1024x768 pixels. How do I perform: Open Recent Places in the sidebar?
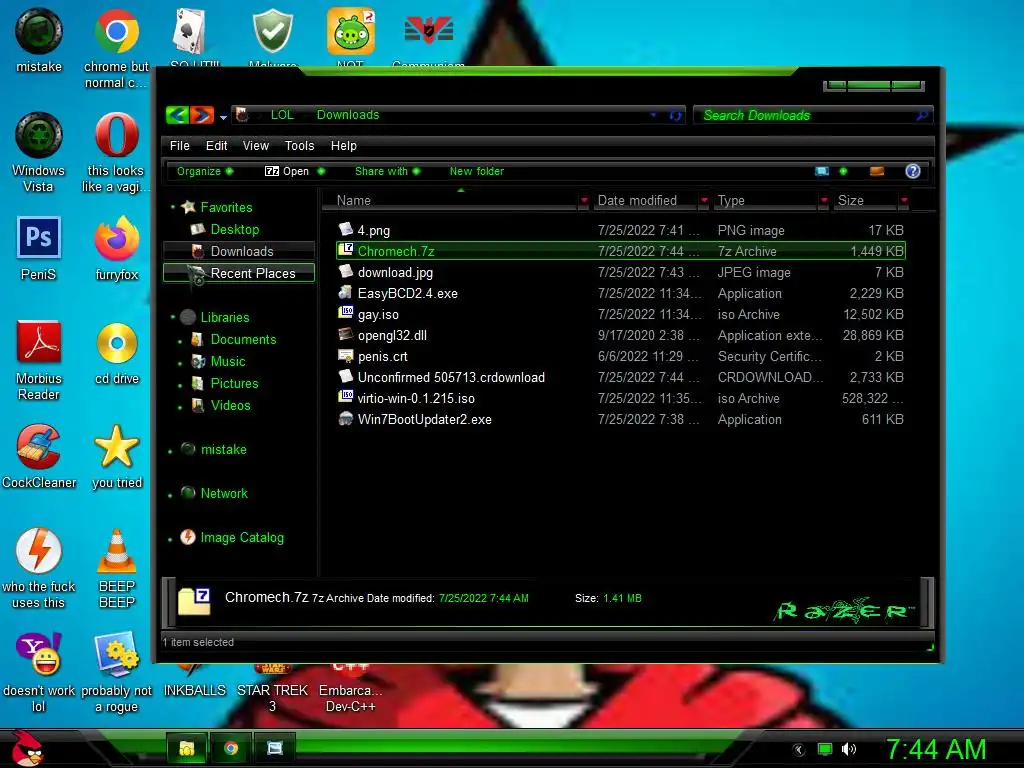coord(238,273)
